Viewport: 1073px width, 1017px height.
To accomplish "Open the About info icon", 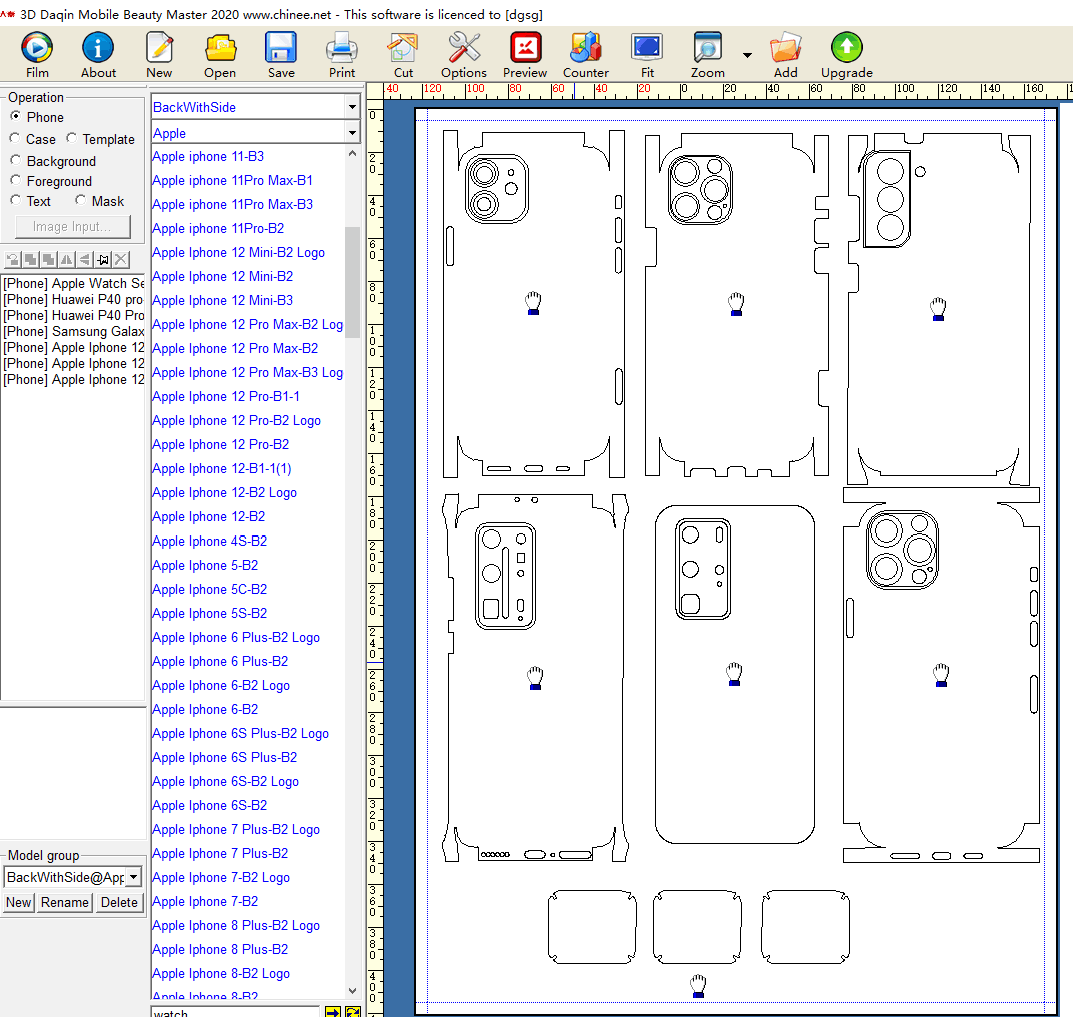I will click(98, 47).
